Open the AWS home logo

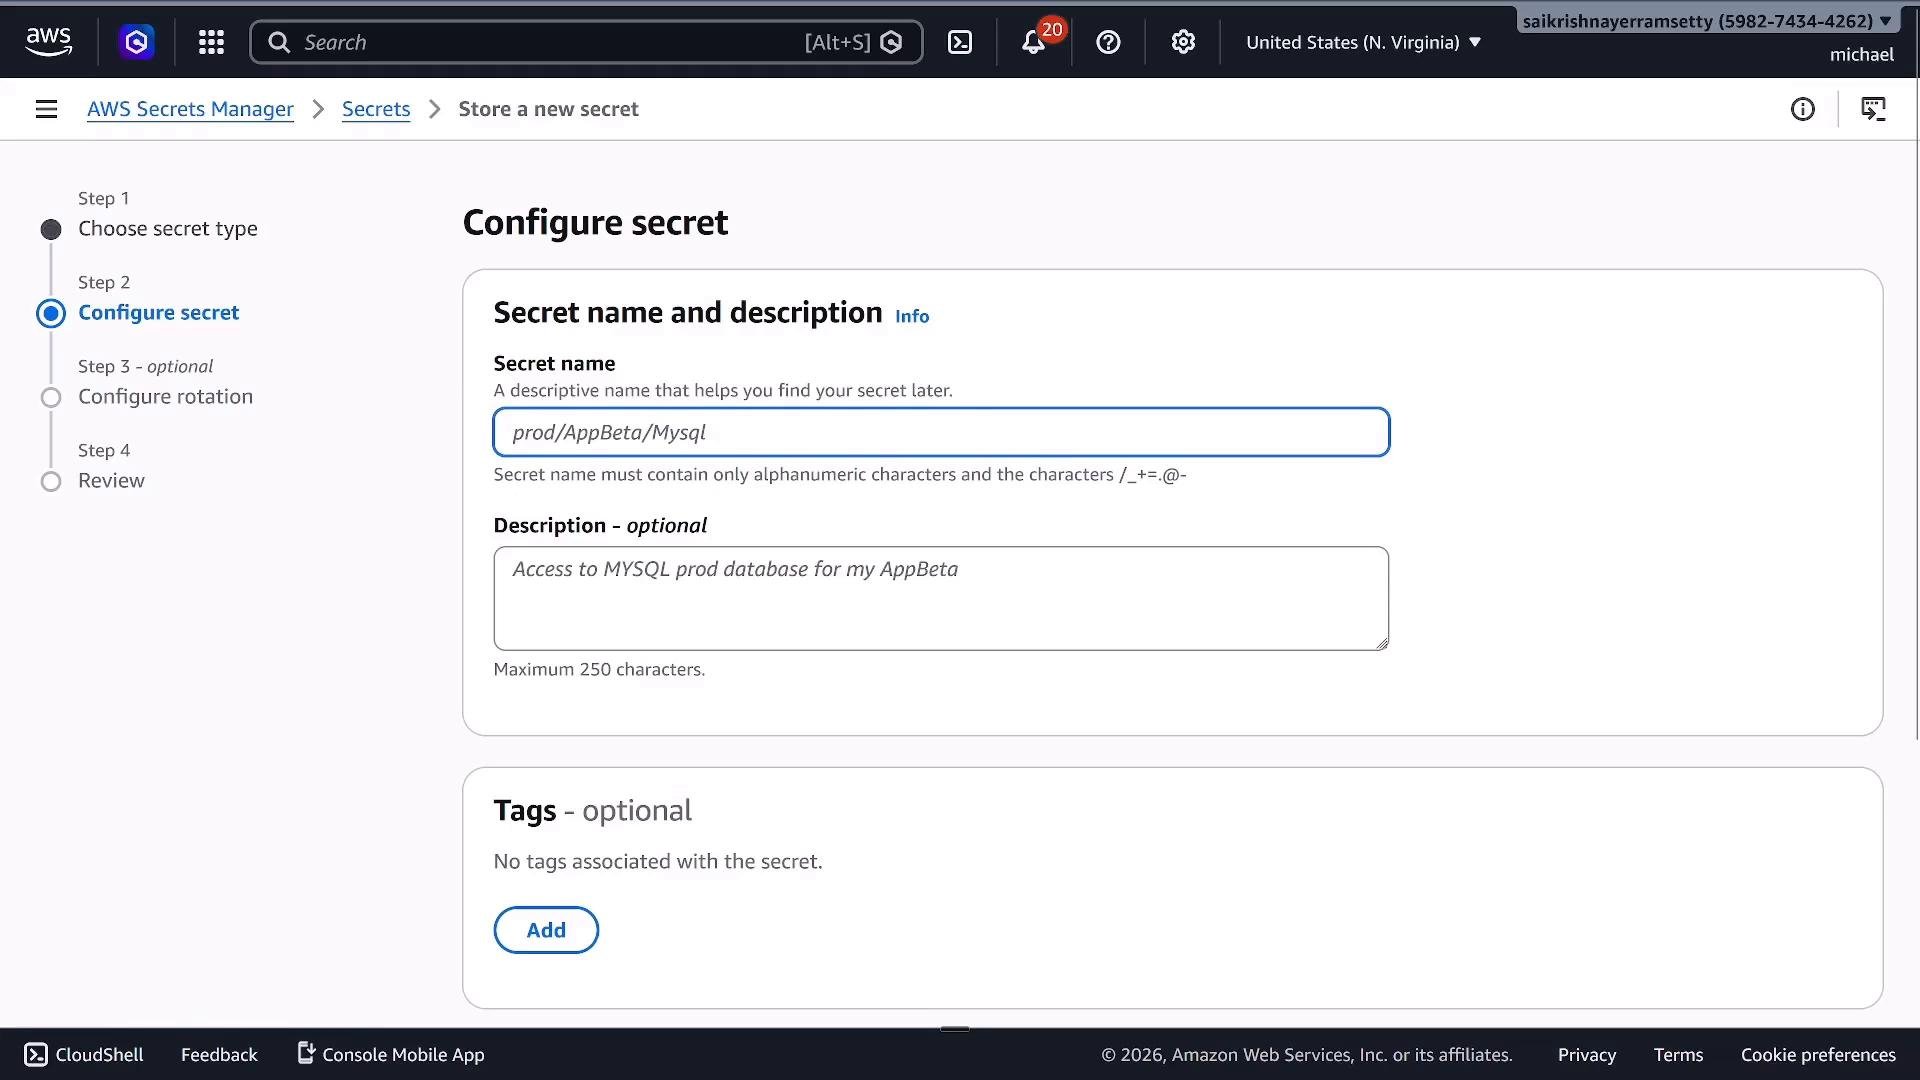[48, 42]
